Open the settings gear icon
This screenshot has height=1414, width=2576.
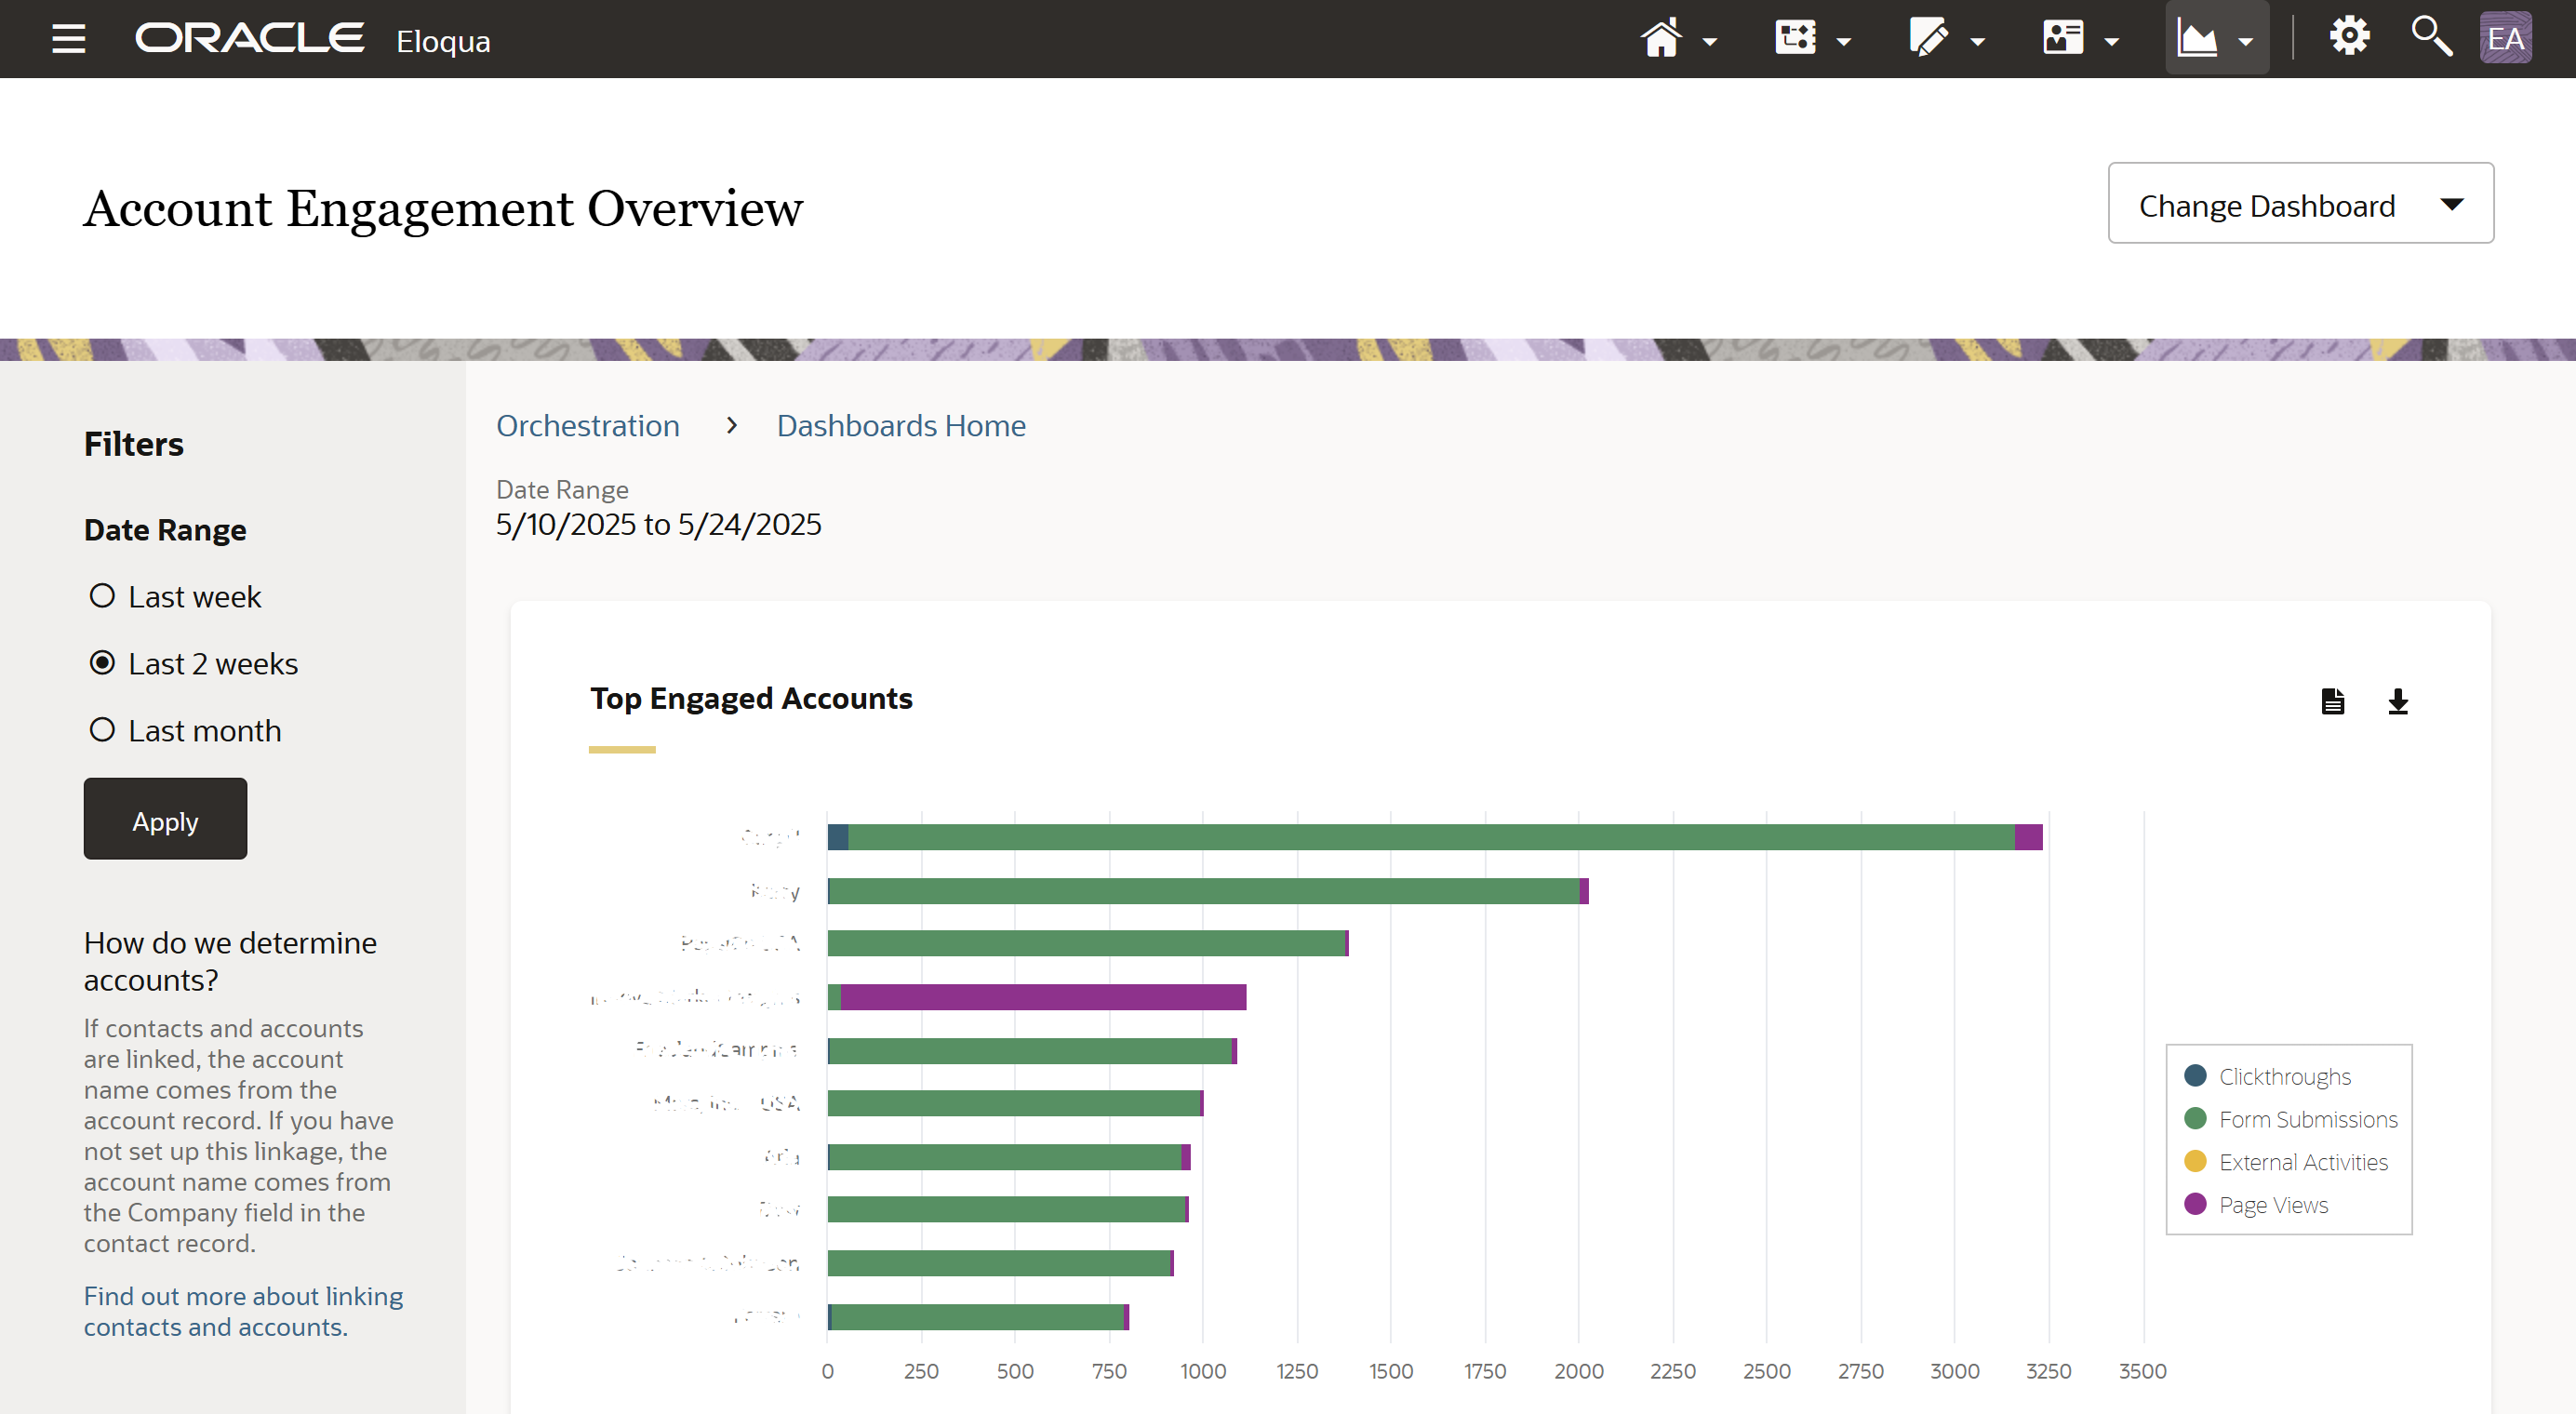pyautogui.click(x=2349, y=36)
